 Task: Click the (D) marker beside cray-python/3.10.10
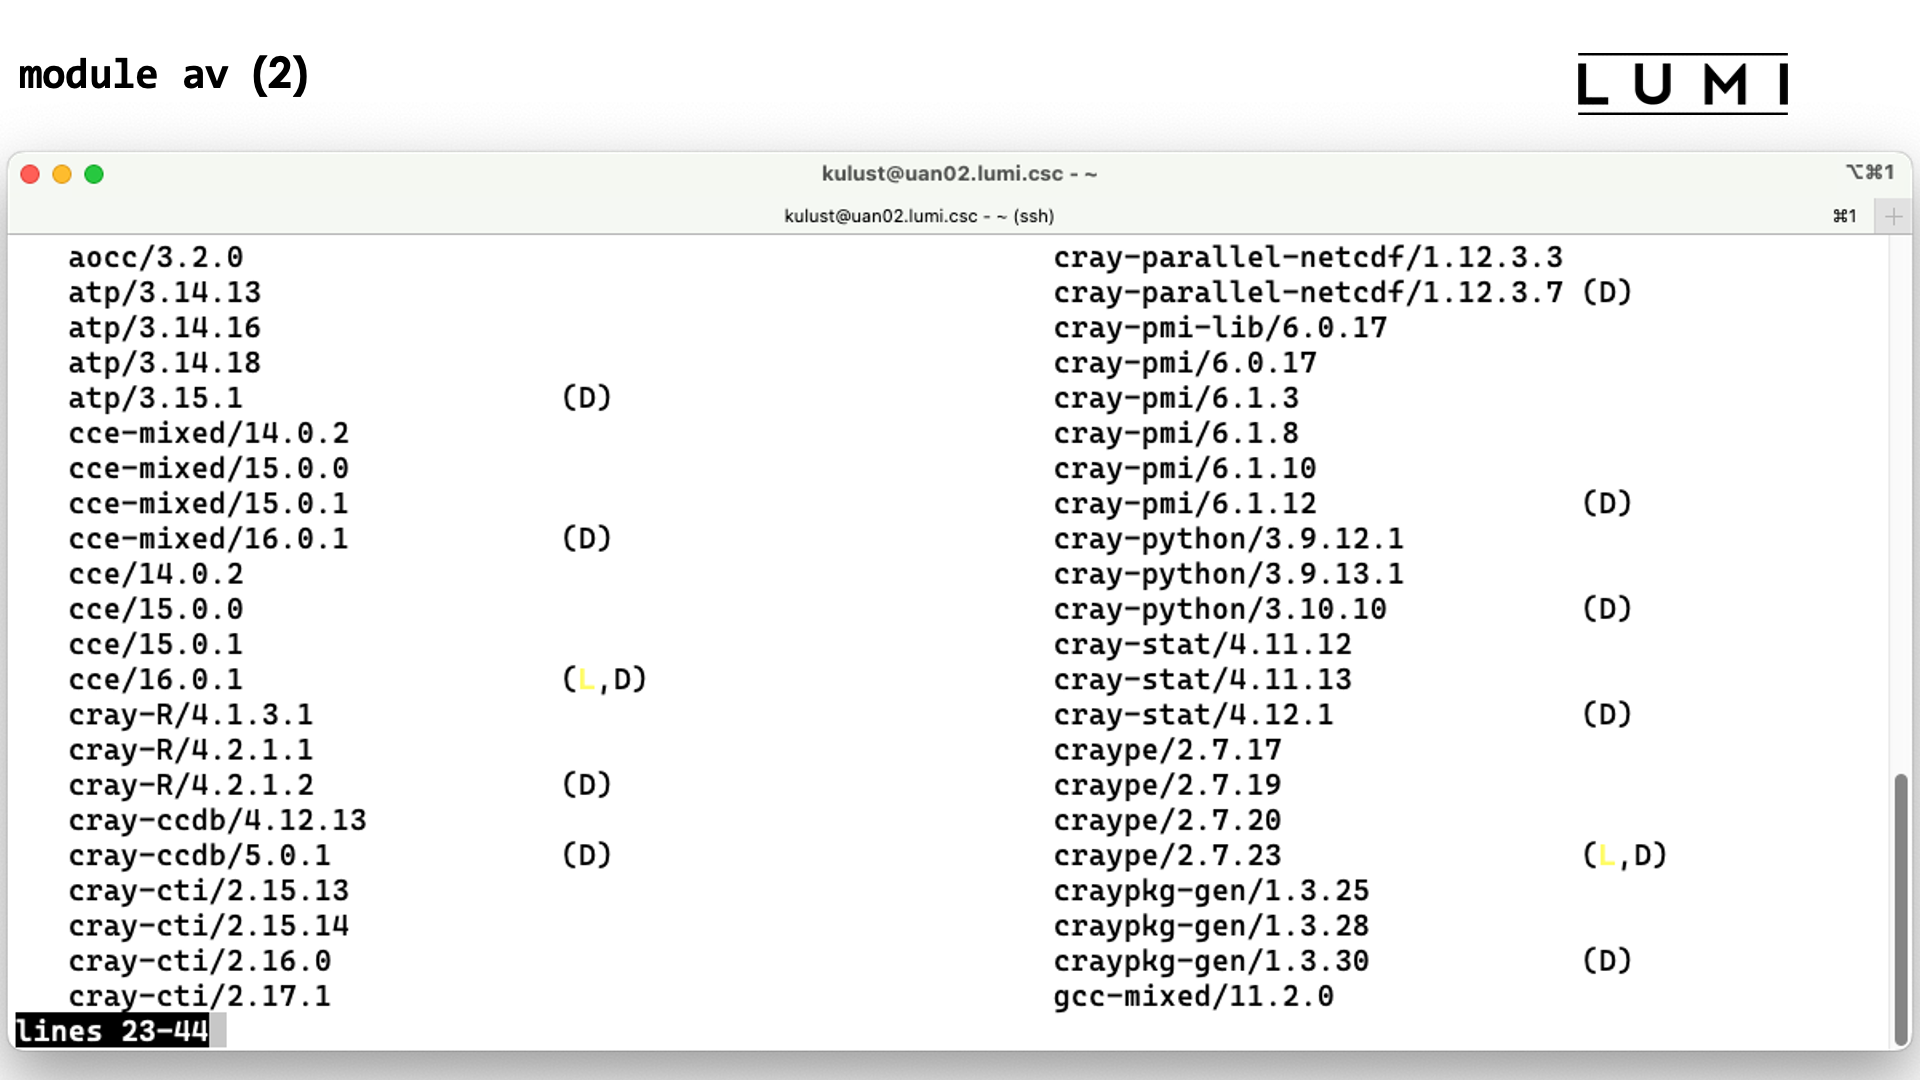coord(1607,609)
